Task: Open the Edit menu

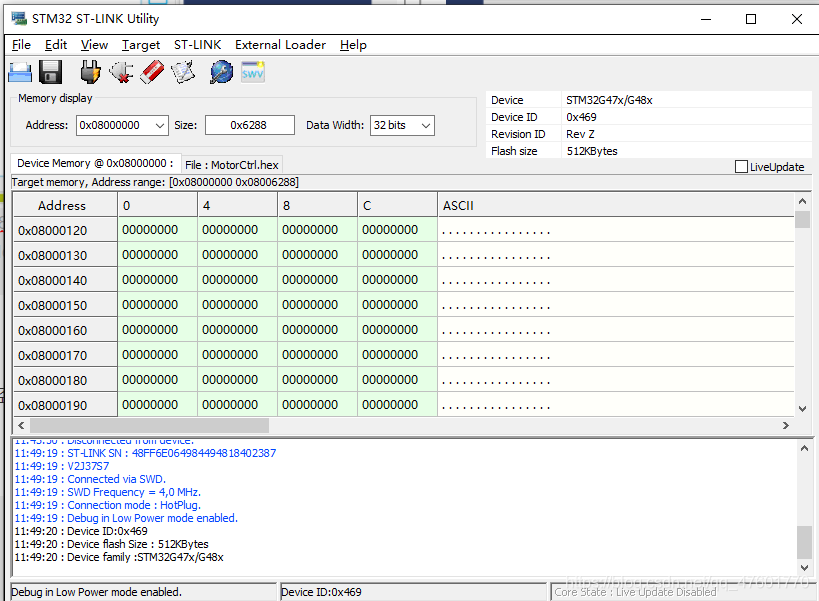Action: click(56, 45)
